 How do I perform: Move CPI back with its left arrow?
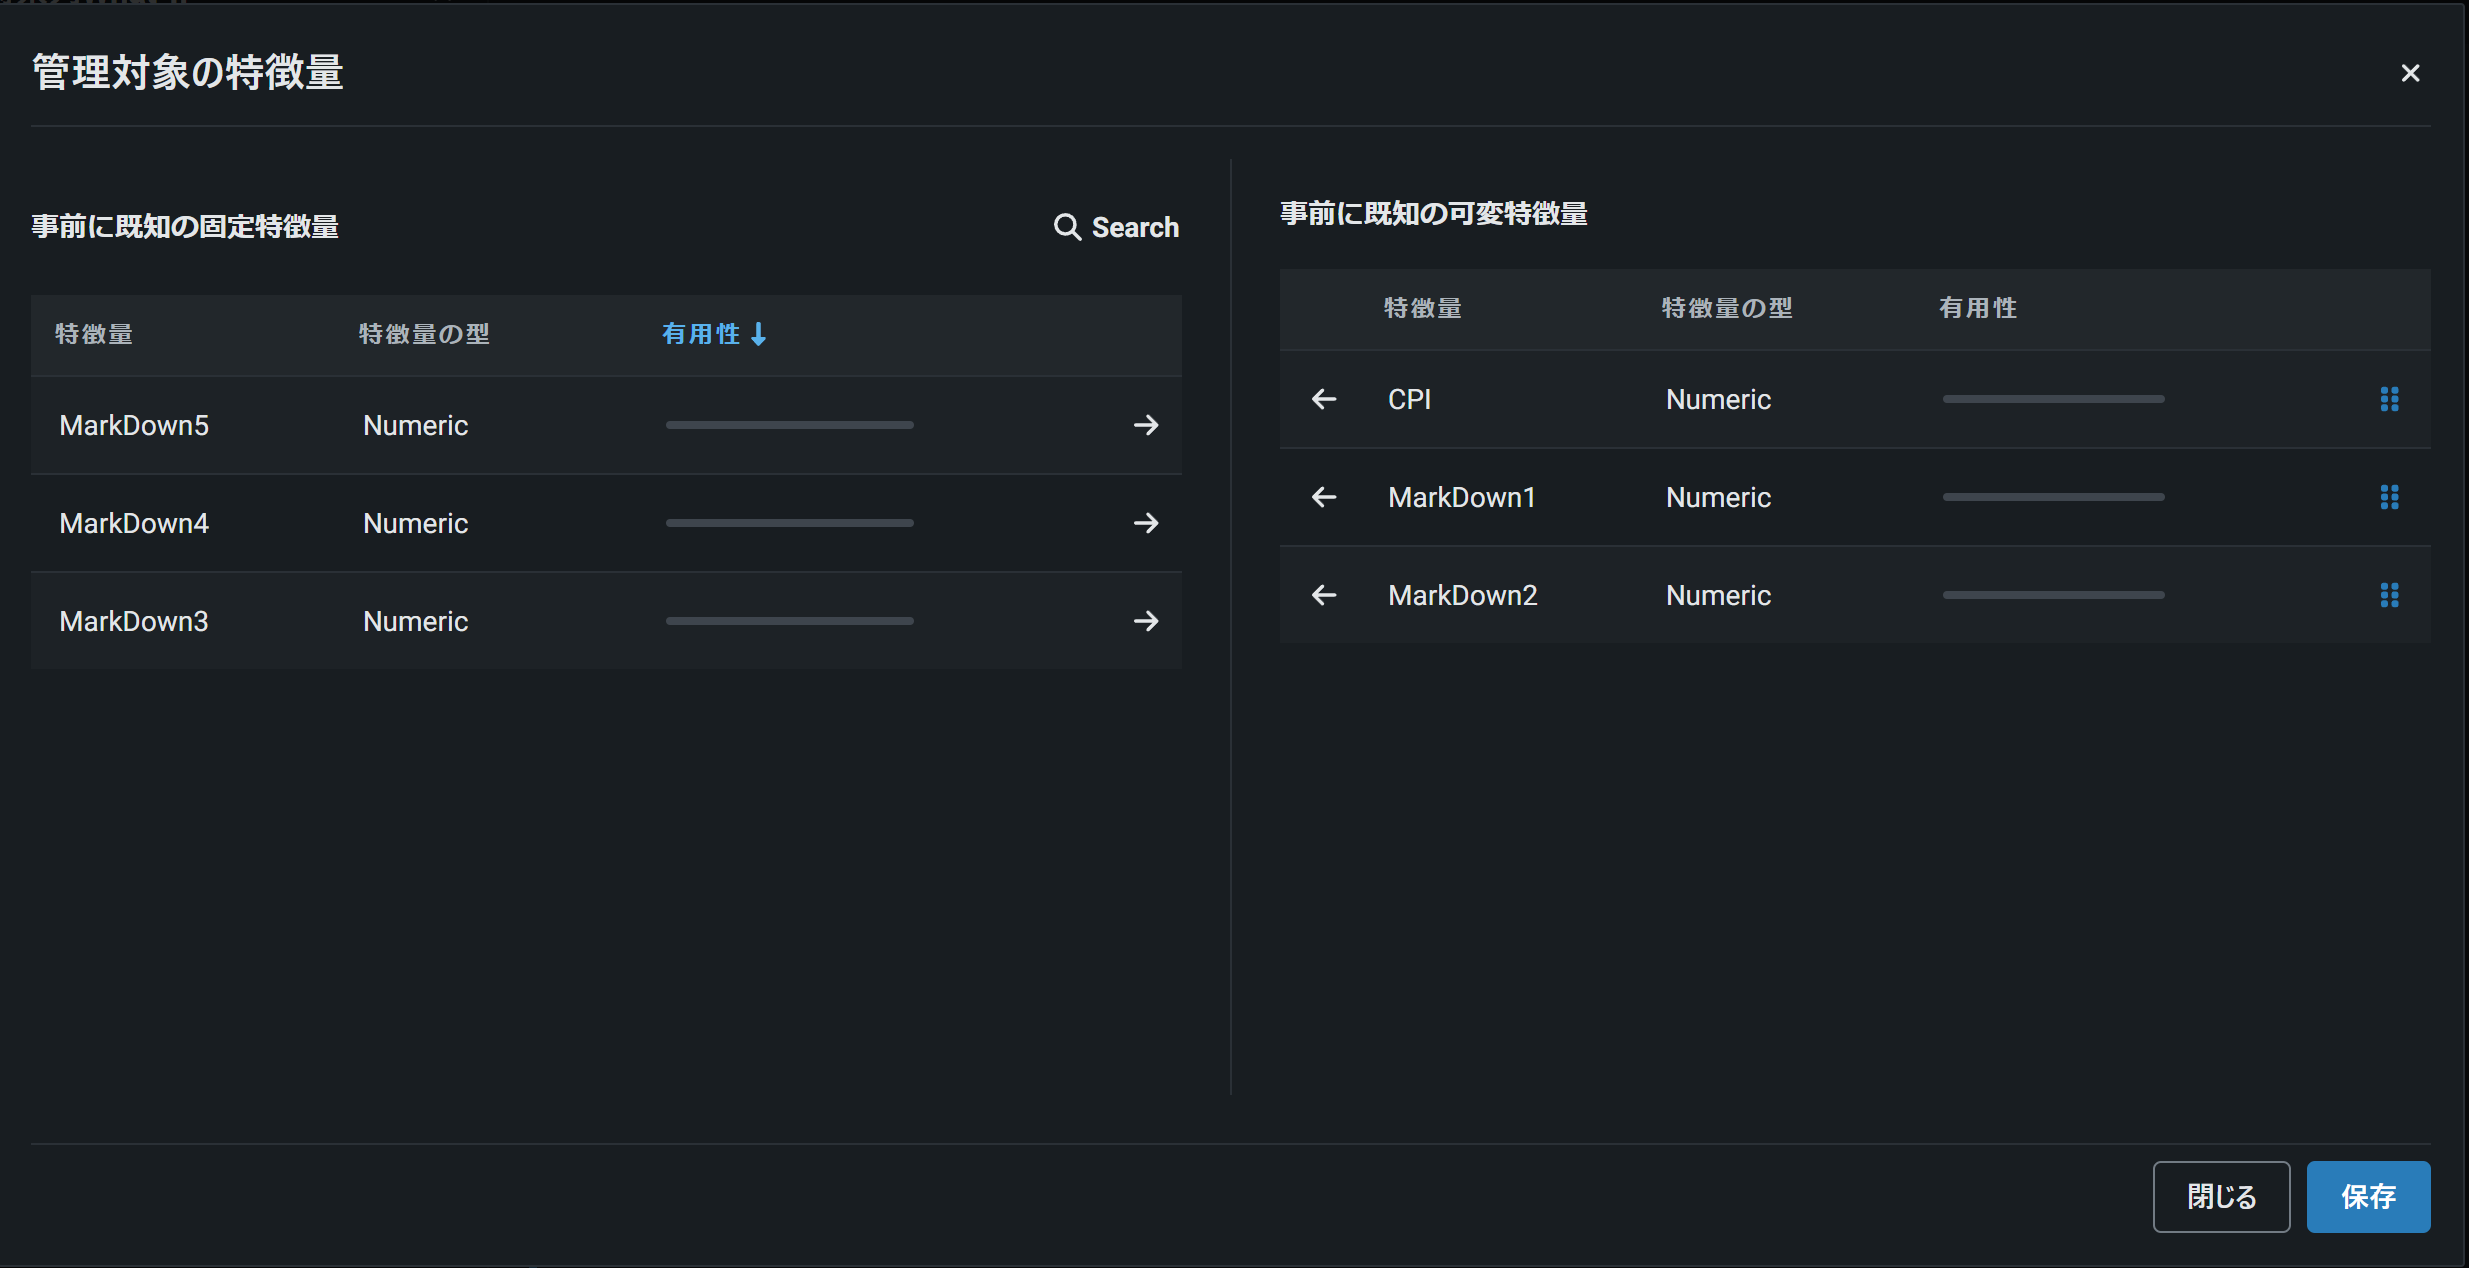[x=1324, y=399]
